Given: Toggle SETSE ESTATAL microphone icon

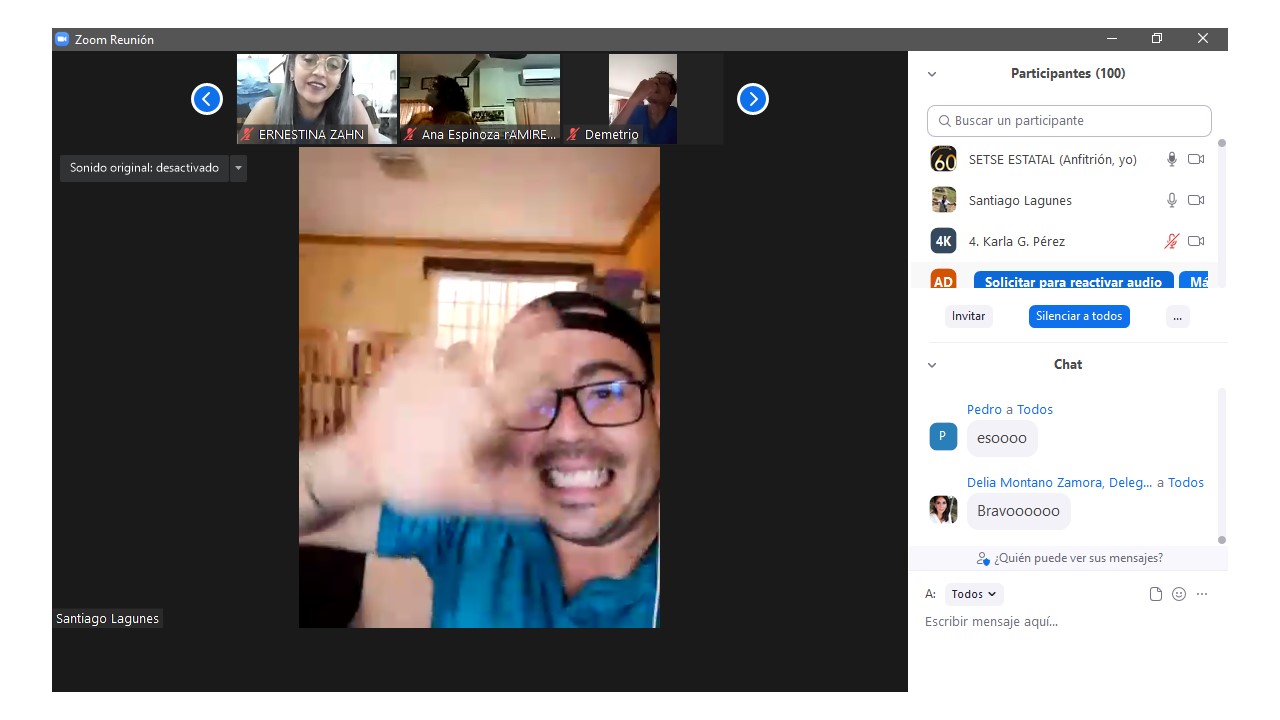Looking at the screenshot, I should (1172, 159).
